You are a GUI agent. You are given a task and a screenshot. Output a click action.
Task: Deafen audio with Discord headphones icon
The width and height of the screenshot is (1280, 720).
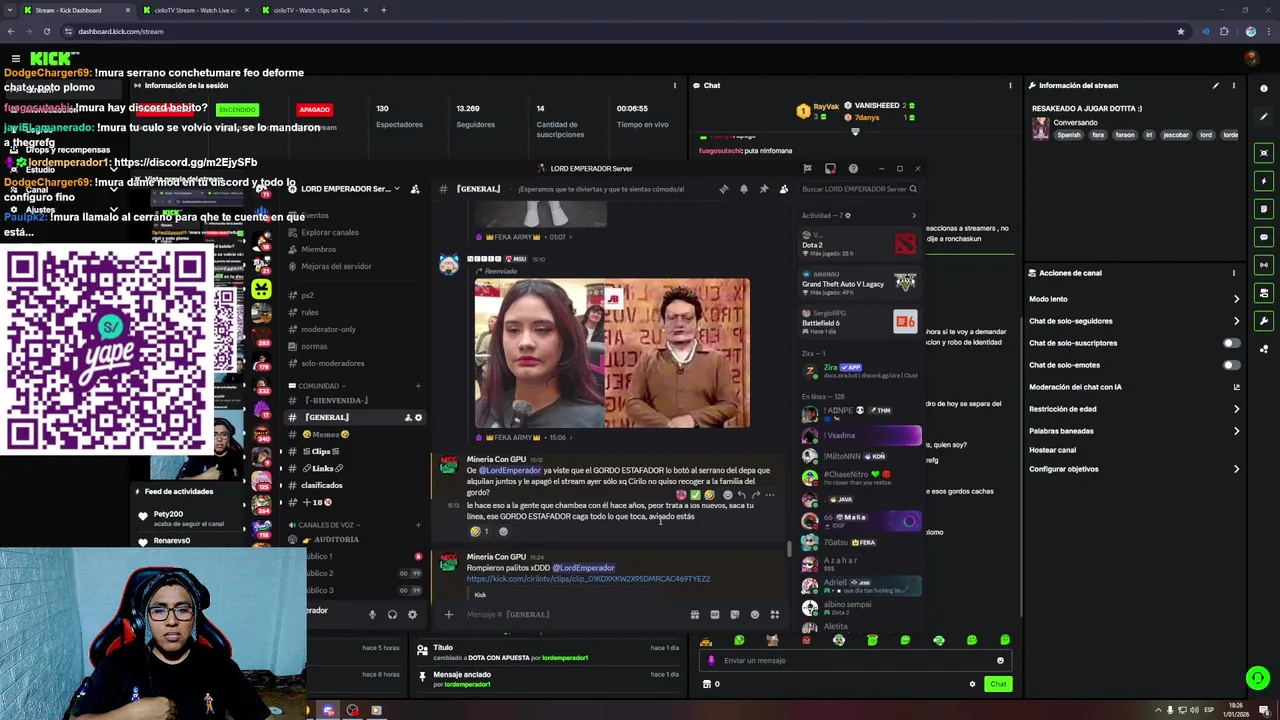coord(392,615)
